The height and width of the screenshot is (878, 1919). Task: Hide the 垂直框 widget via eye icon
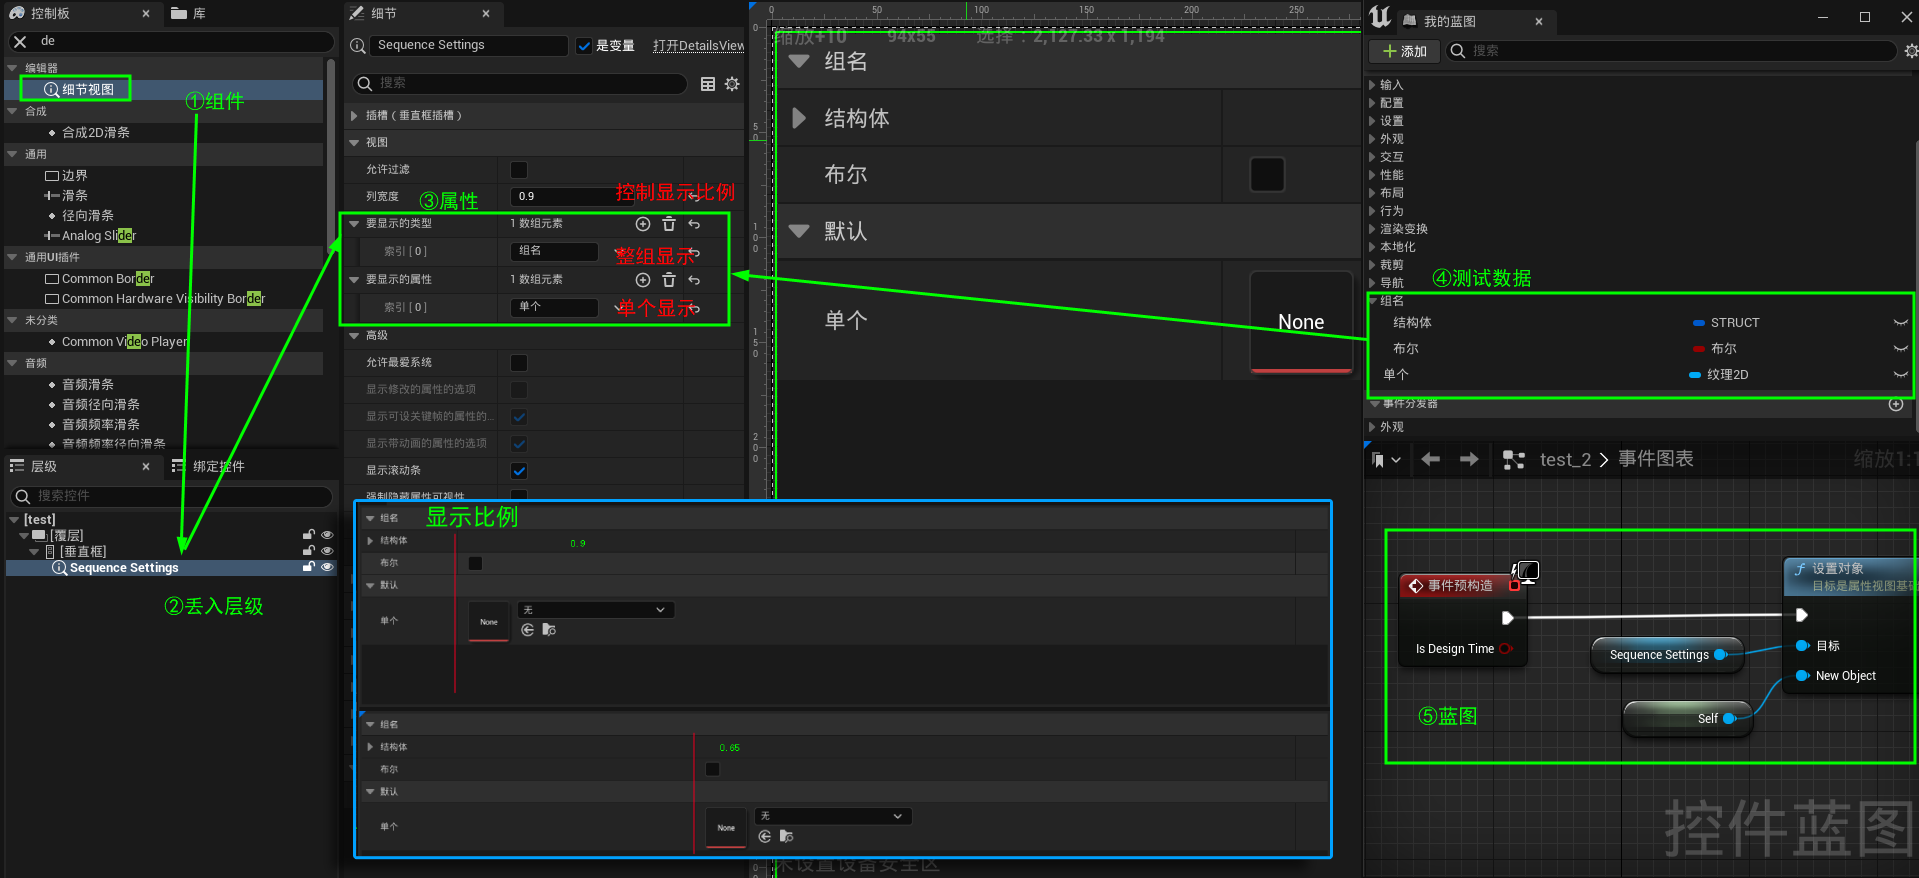click(x=327, y=551)
